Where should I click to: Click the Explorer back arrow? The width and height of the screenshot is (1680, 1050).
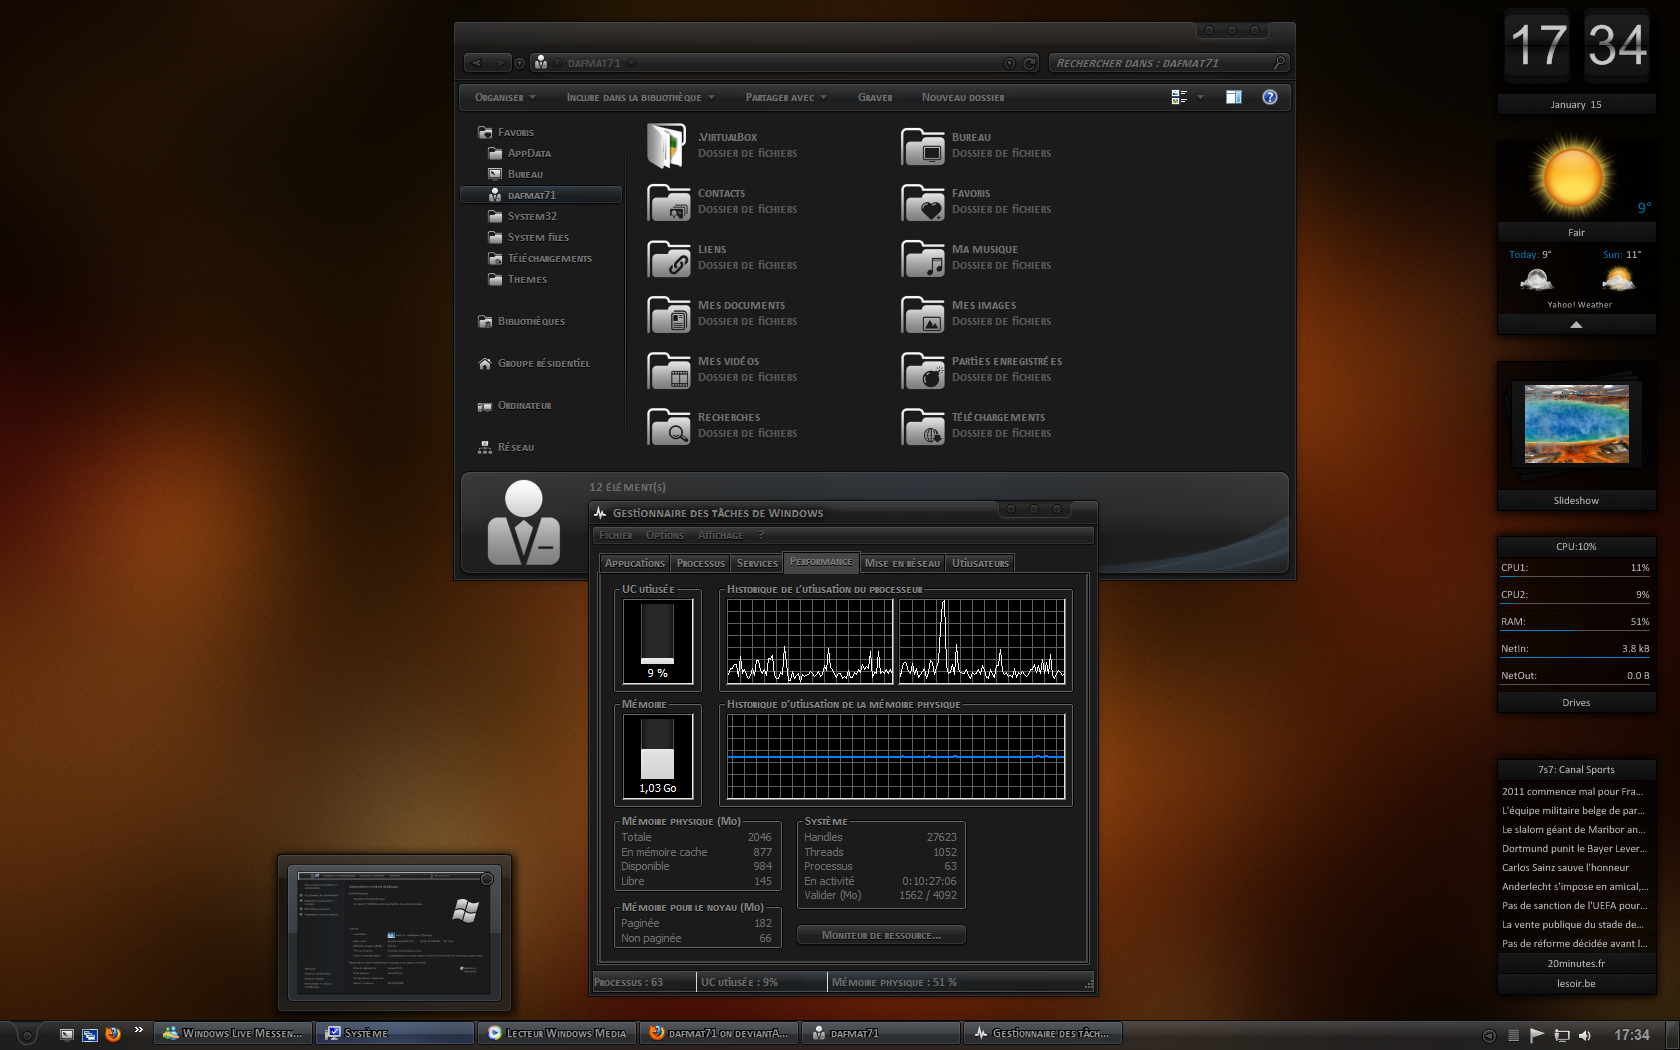[x=477, y=63]
